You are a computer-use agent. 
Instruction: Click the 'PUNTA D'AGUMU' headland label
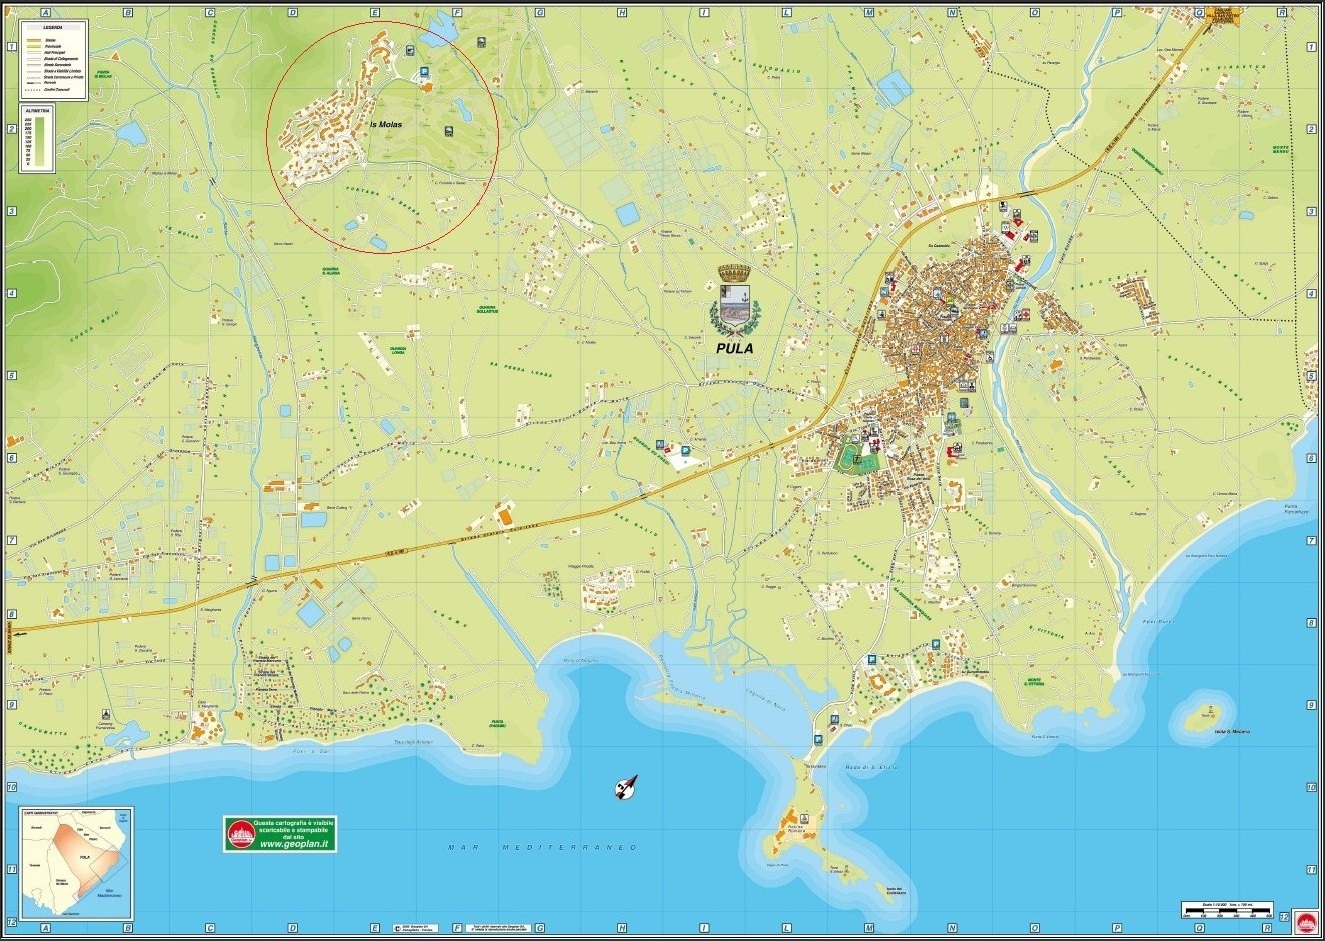click(x=497, y=724)
